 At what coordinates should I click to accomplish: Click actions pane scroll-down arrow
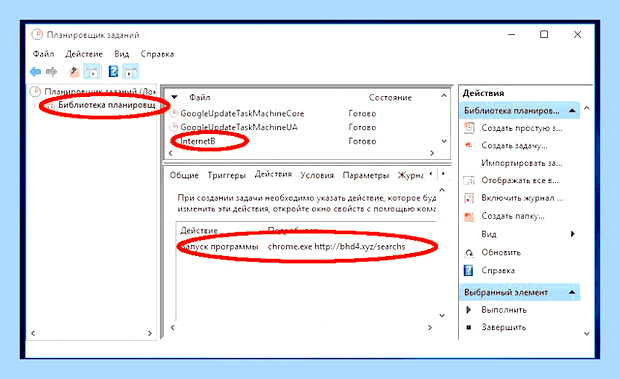(587, 334)
